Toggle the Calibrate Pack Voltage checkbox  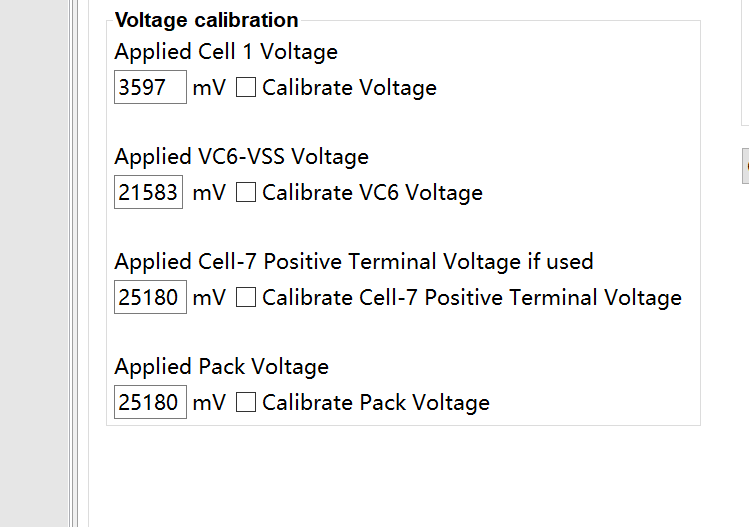point(246,403)
